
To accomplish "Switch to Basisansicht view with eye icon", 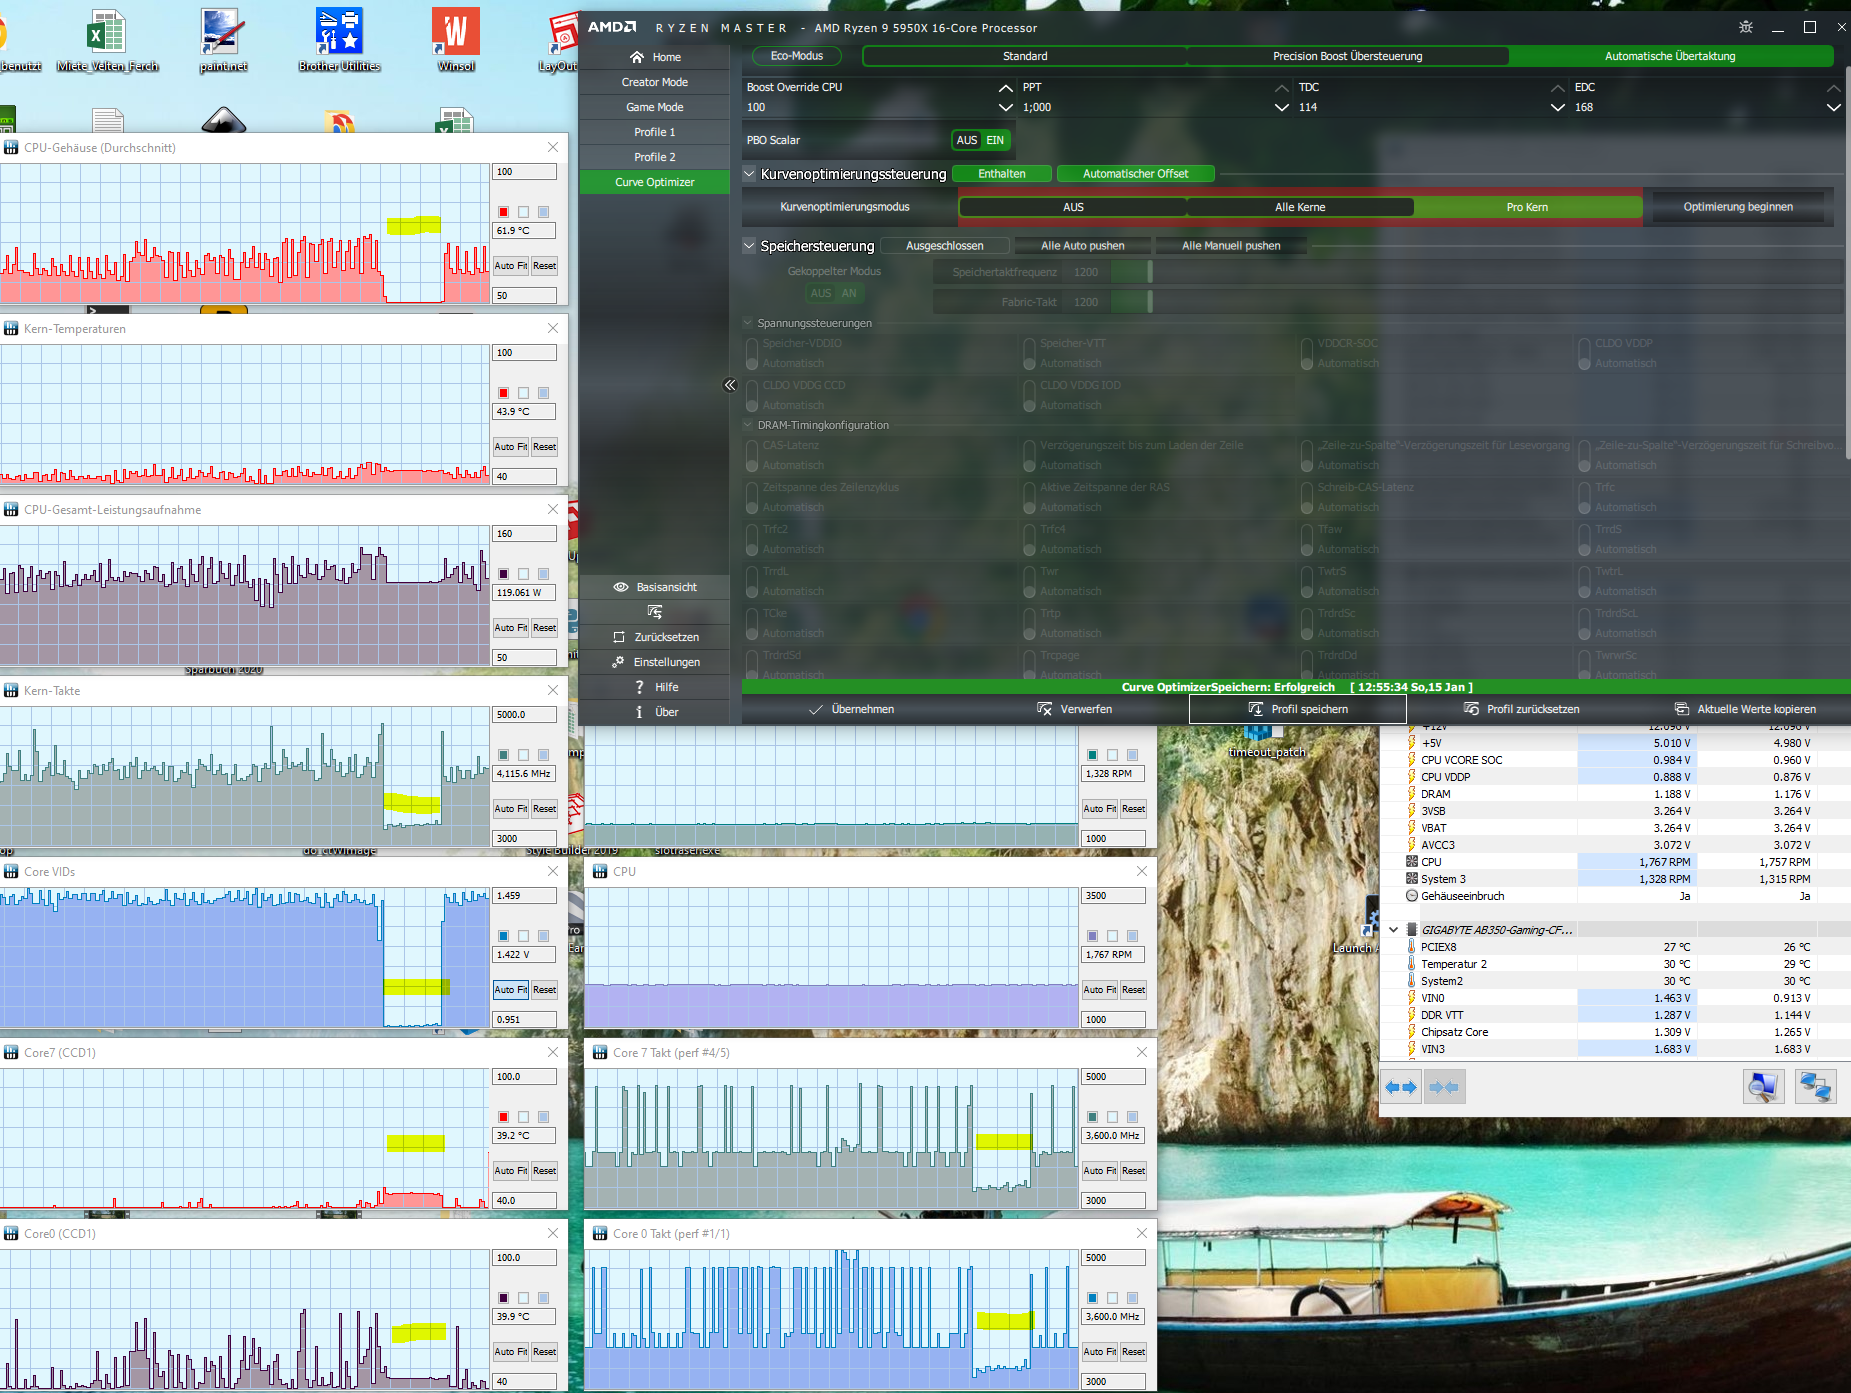I will pyautogui.click(x=655, y=587).
